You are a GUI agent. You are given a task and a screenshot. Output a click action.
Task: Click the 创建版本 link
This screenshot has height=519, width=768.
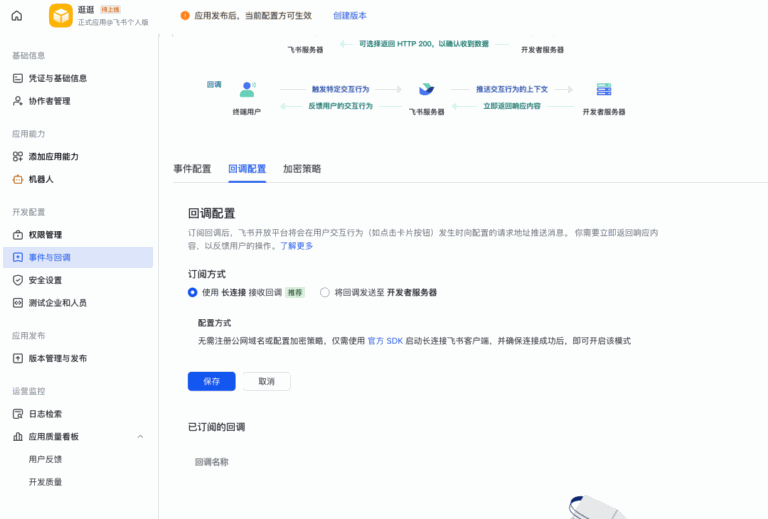(x=350, y=16)
